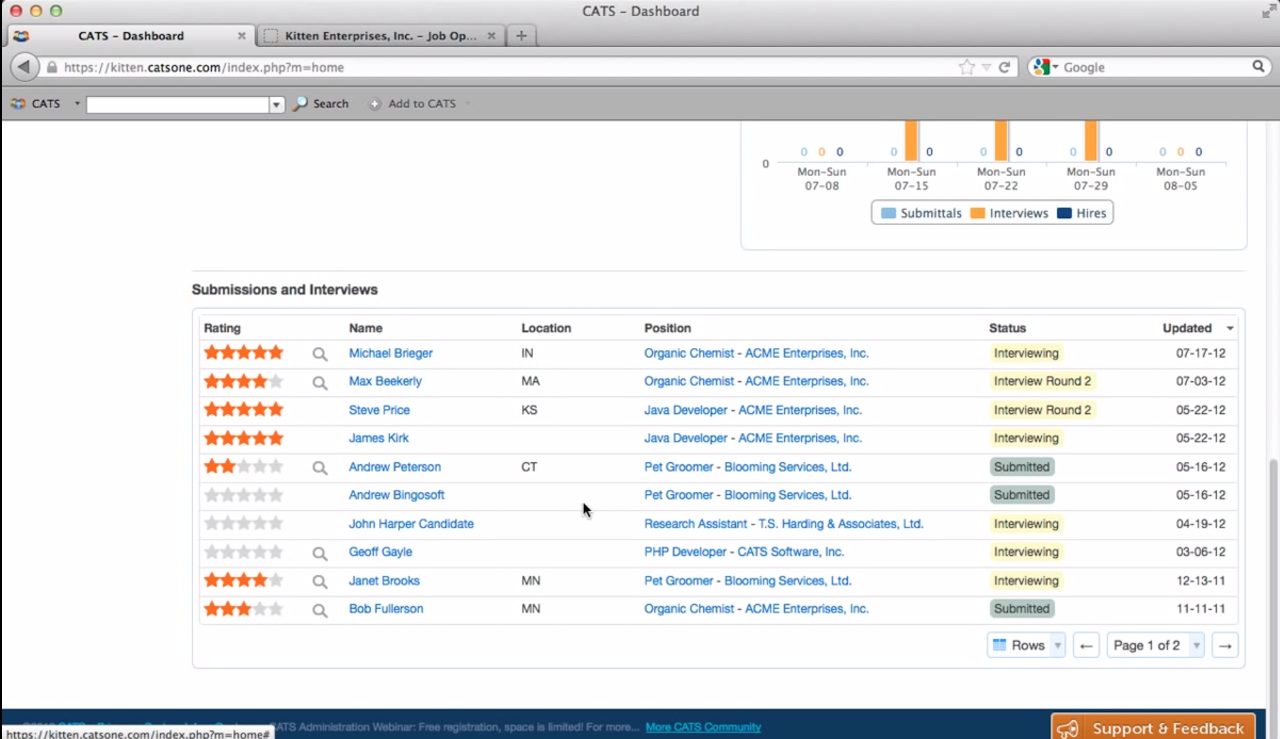1280x739 pixels.
Task: Toggle the bookmark star in the address bar
Action: [966, 67]
